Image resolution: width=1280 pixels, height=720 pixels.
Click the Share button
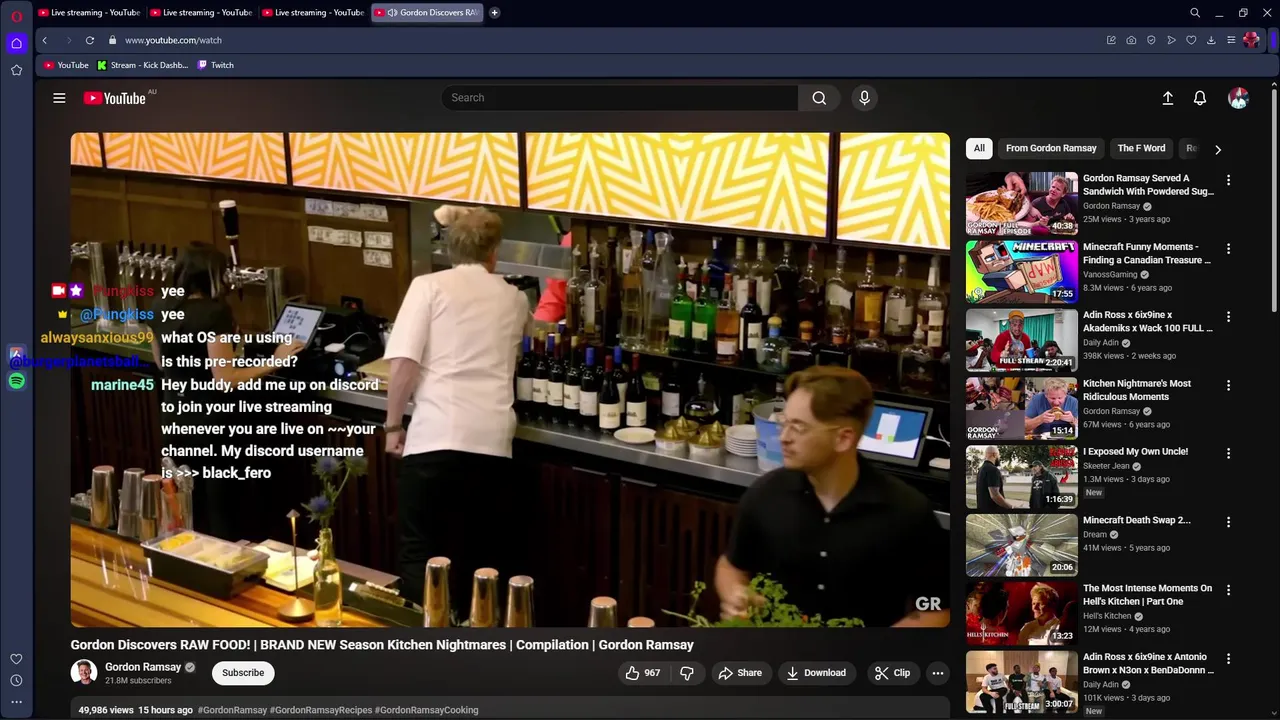[x=740, y=673]
